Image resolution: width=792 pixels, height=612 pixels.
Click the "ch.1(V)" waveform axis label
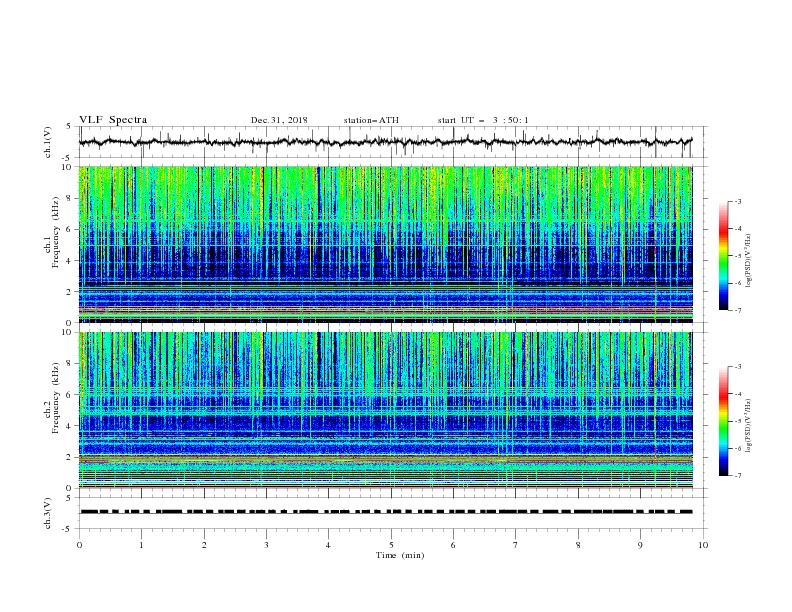[x=48, y=142]
